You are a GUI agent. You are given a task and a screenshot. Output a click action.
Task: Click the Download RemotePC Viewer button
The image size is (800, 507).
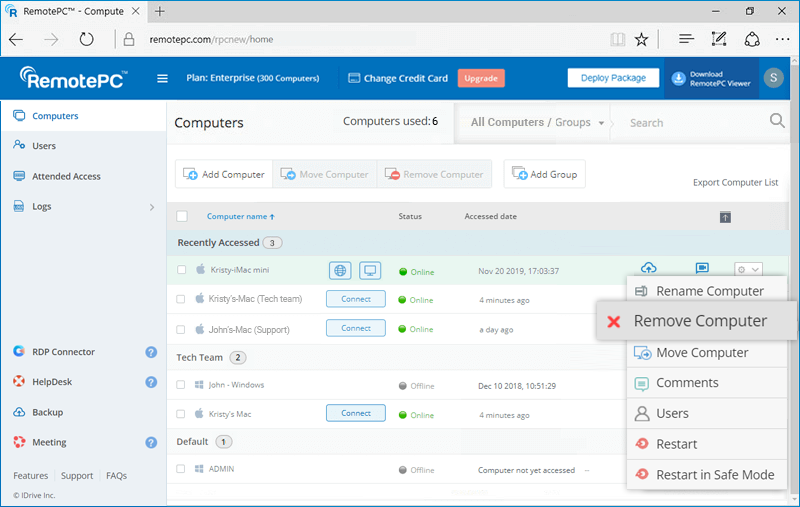(x=711, y=79)
